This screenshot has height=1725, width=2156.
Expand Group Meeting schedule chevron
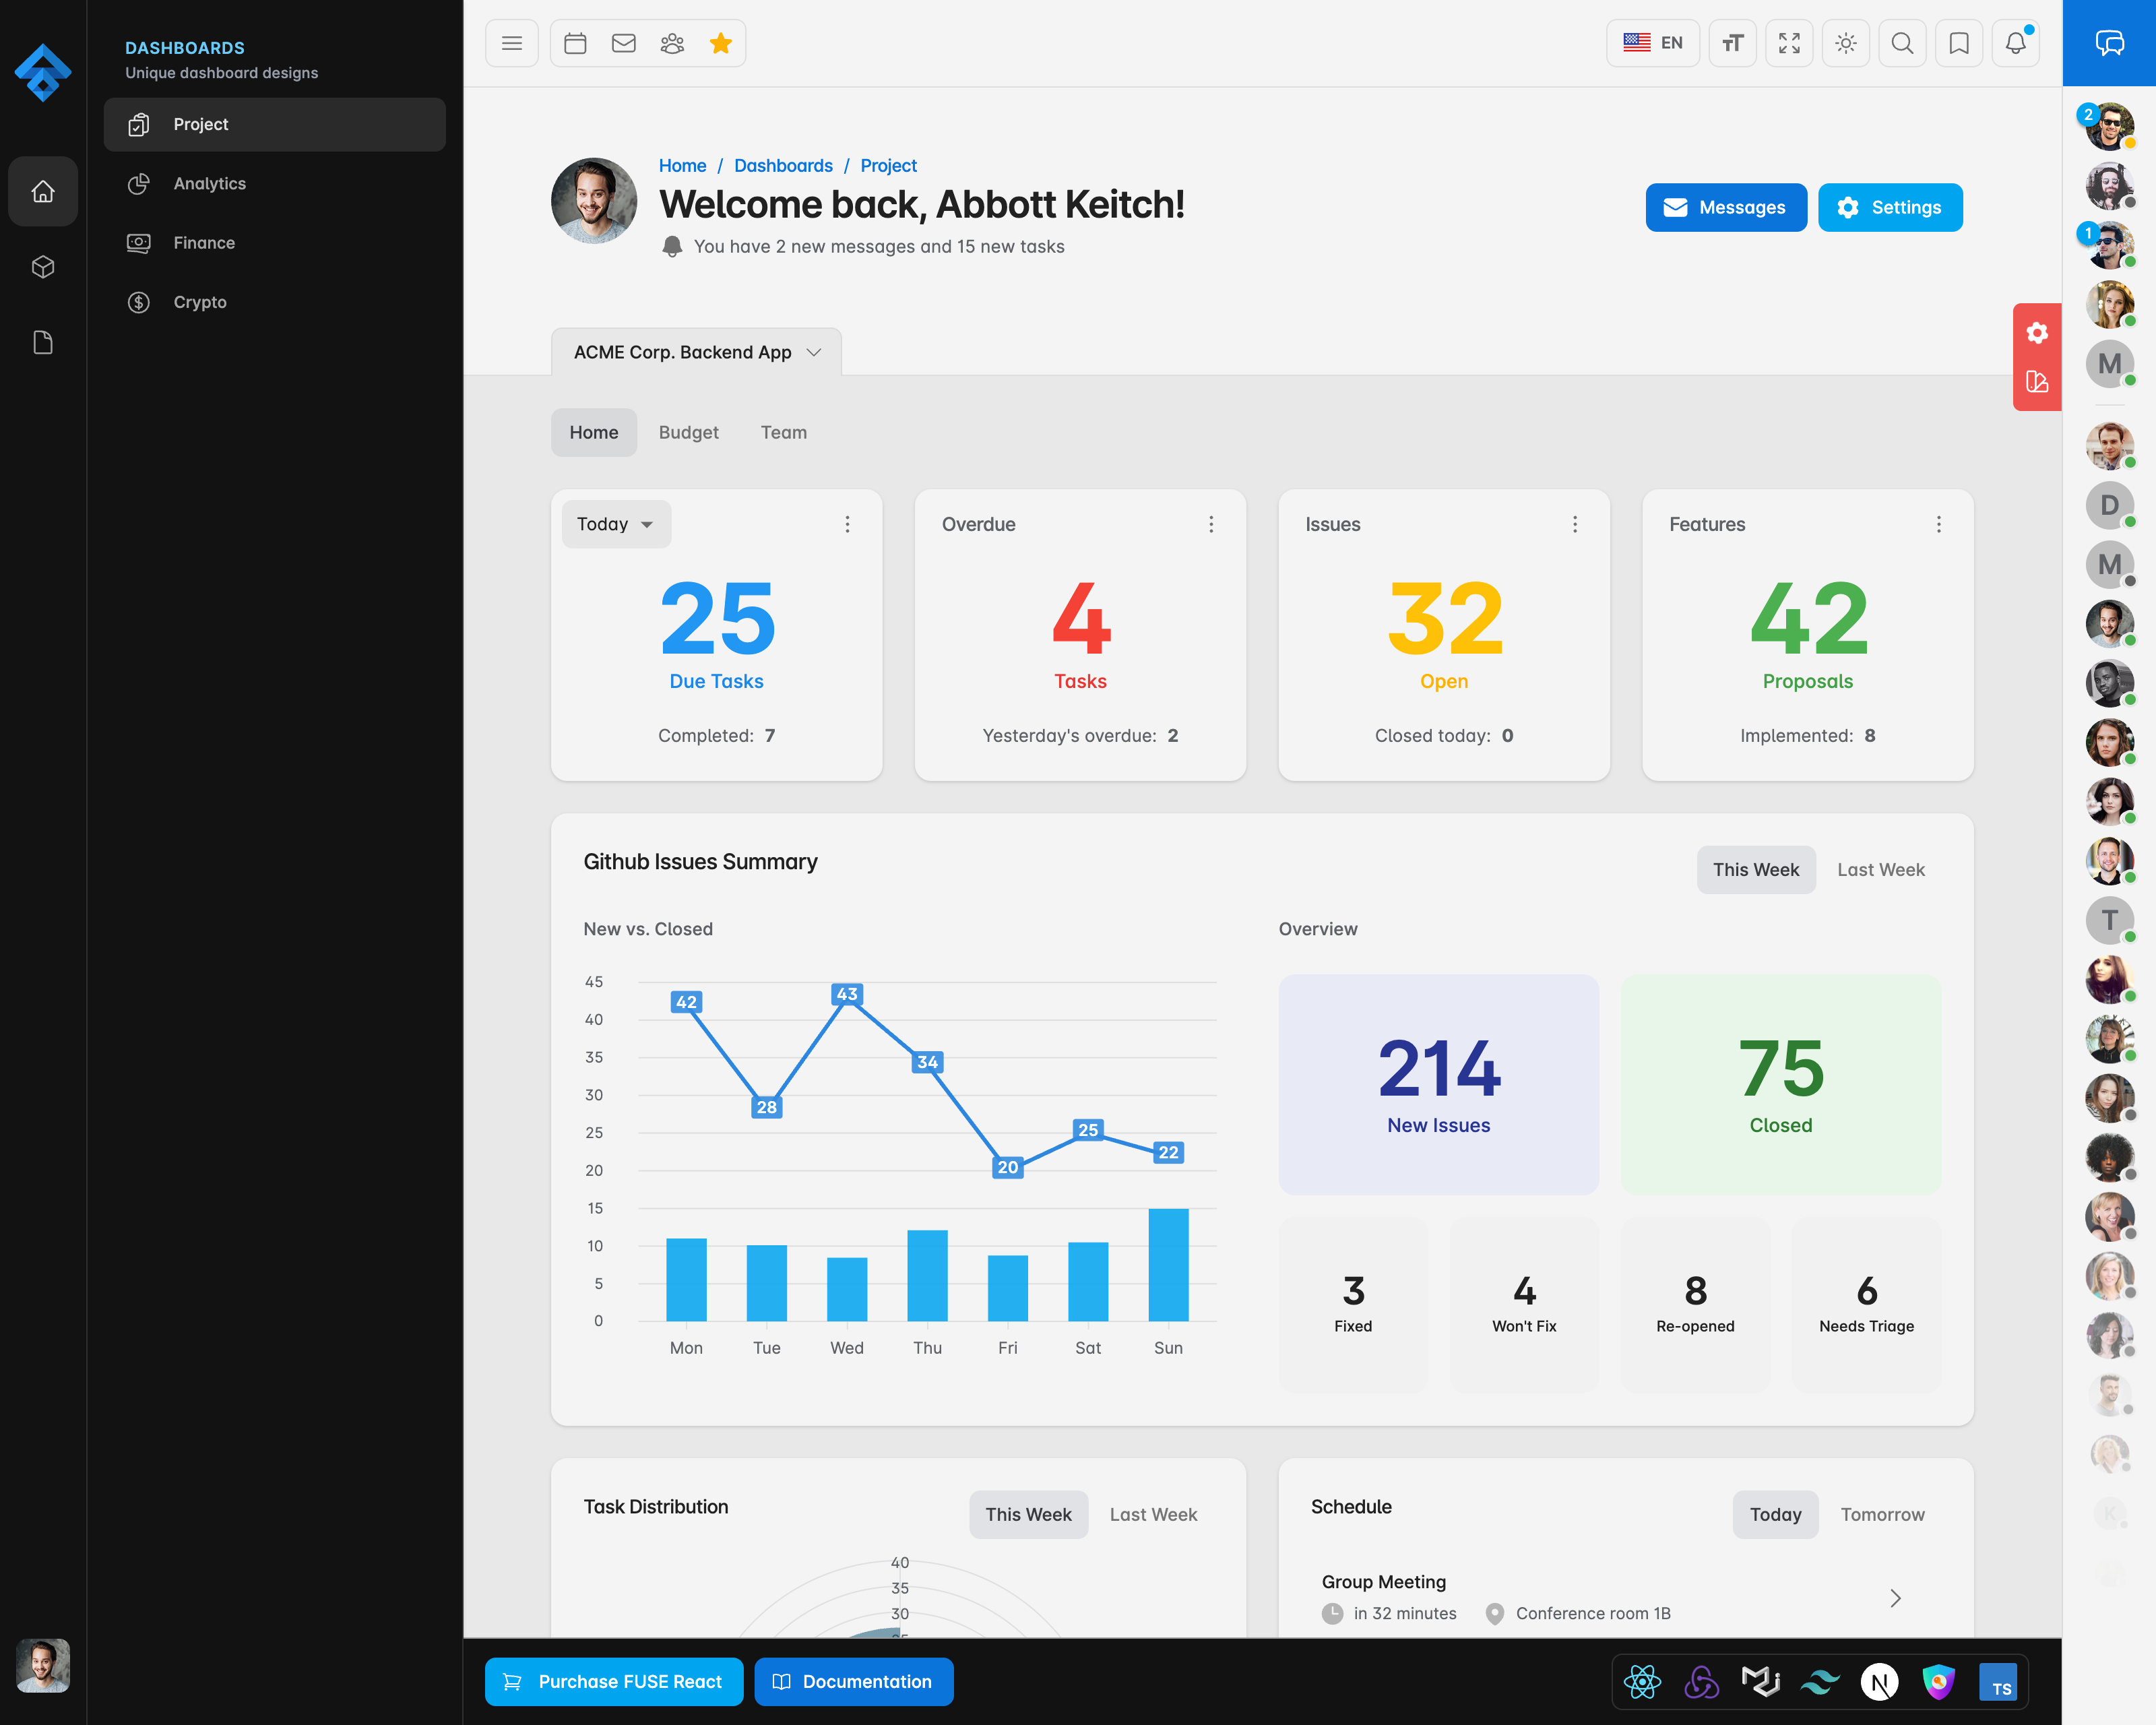coord(1895,1598)
